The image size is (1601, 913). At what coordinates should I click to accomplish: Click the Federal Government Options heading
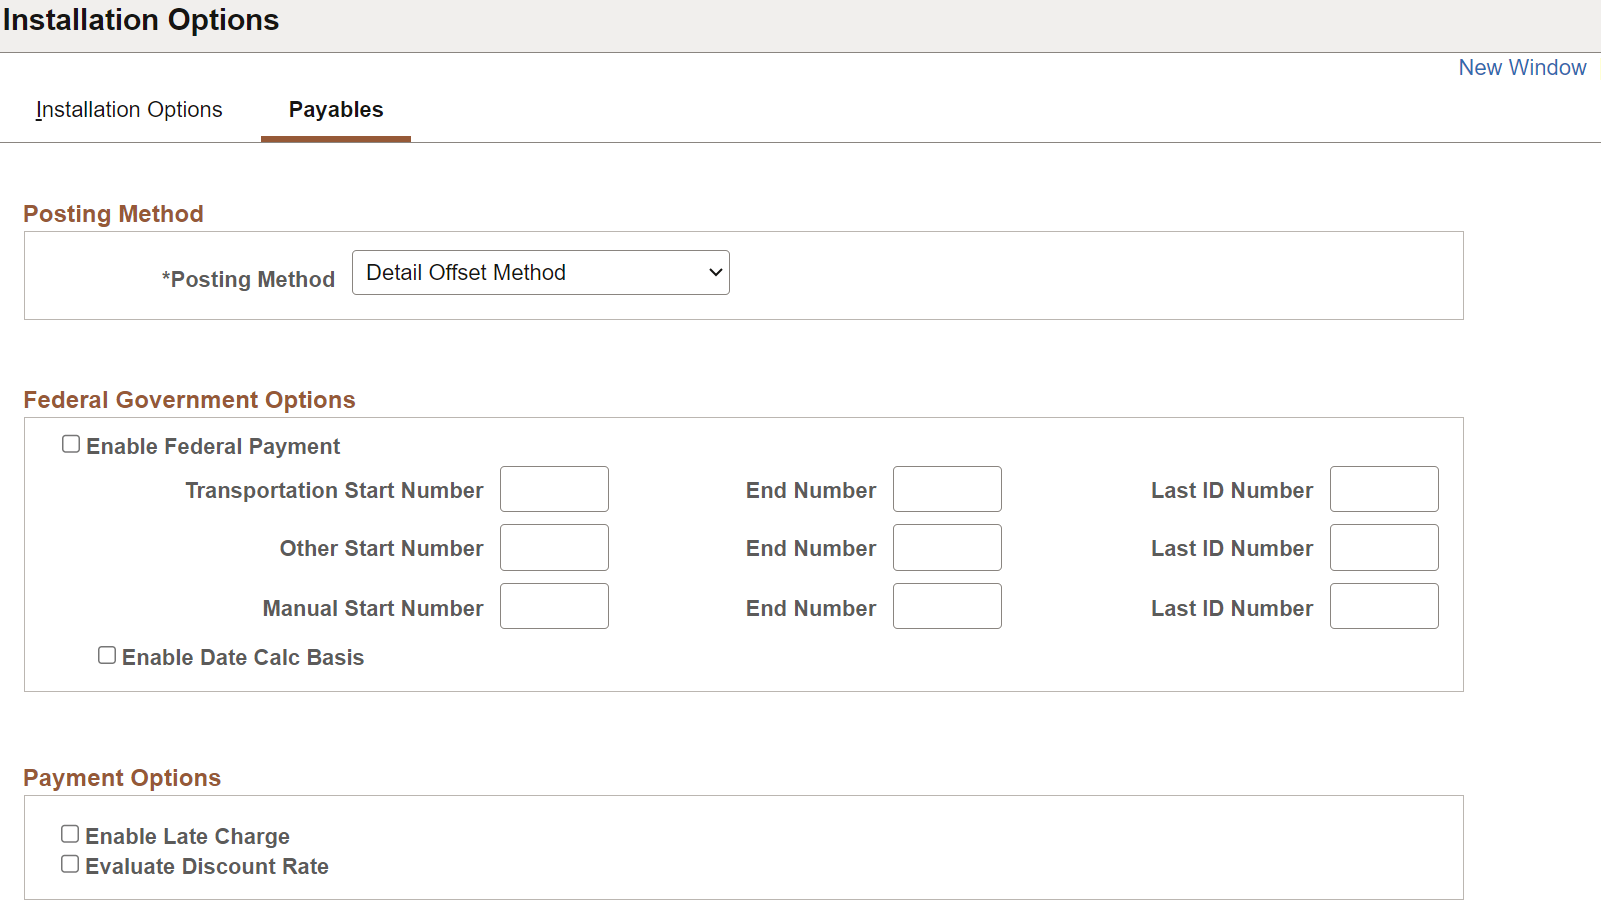tap(189, 400)
